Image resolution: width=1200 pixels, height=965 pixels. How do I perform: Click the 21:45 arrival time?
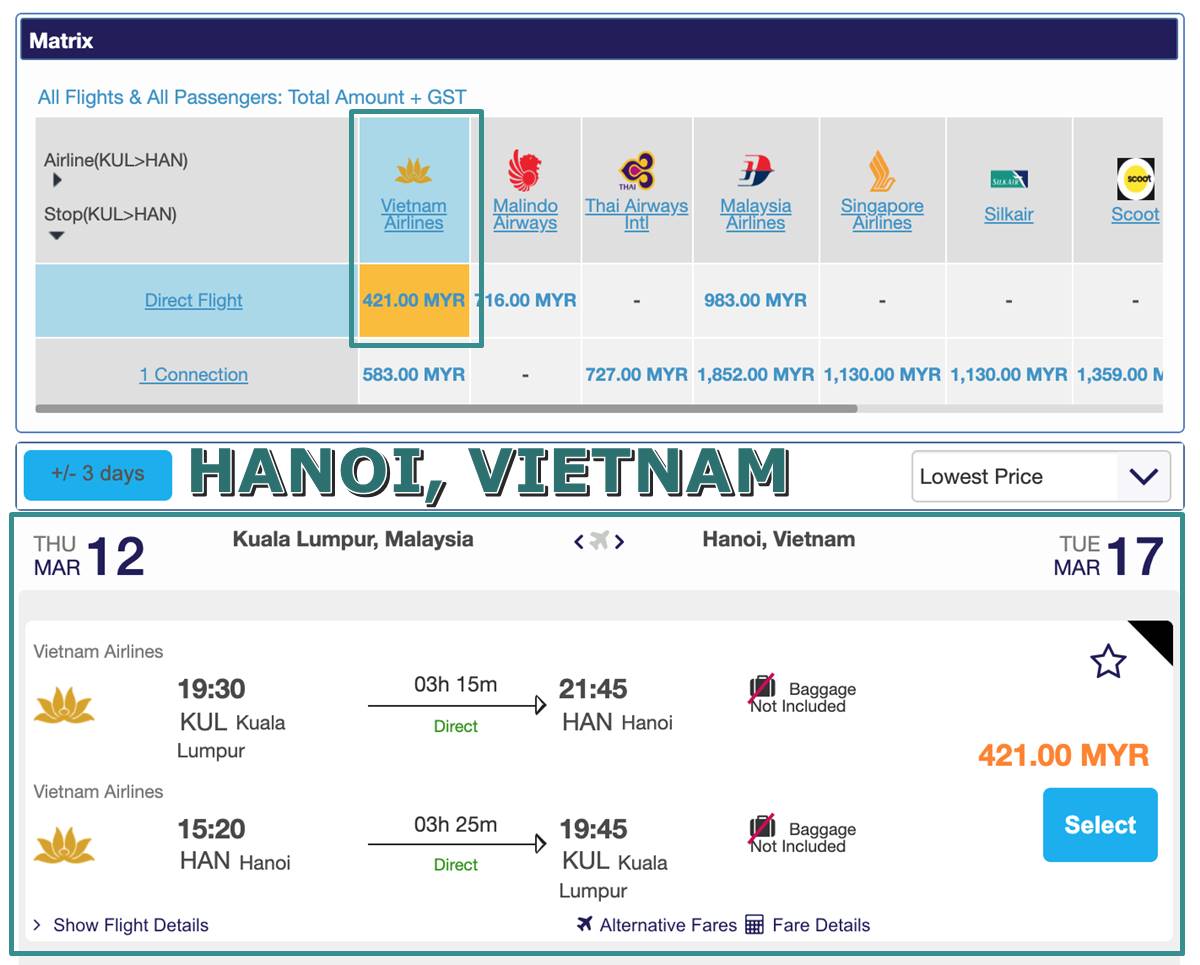click(x=594, y=689)
